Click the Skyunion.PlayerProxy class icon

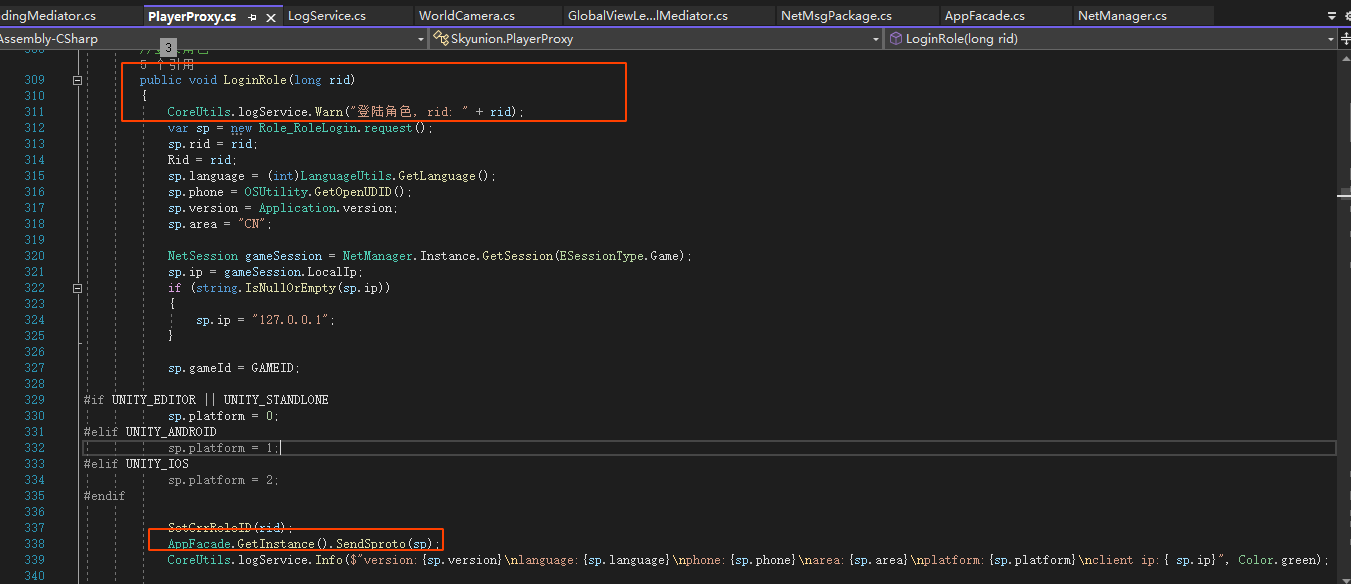point(441,39)
